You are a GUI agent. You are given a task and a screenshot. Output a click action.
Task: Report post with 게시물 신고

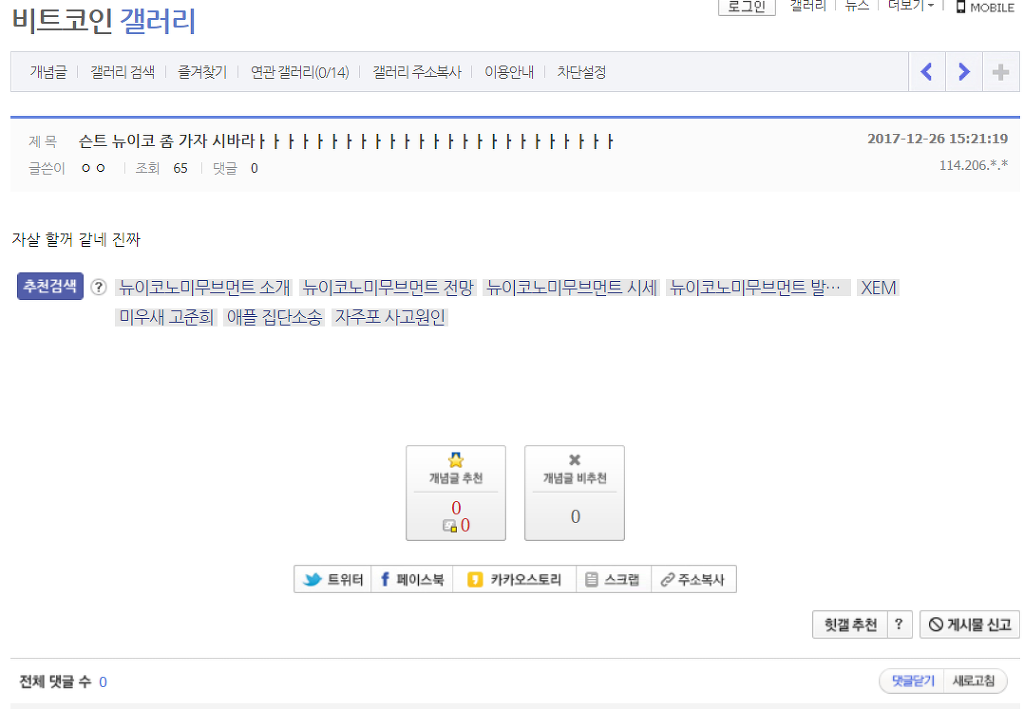click(x=970, y=625)
